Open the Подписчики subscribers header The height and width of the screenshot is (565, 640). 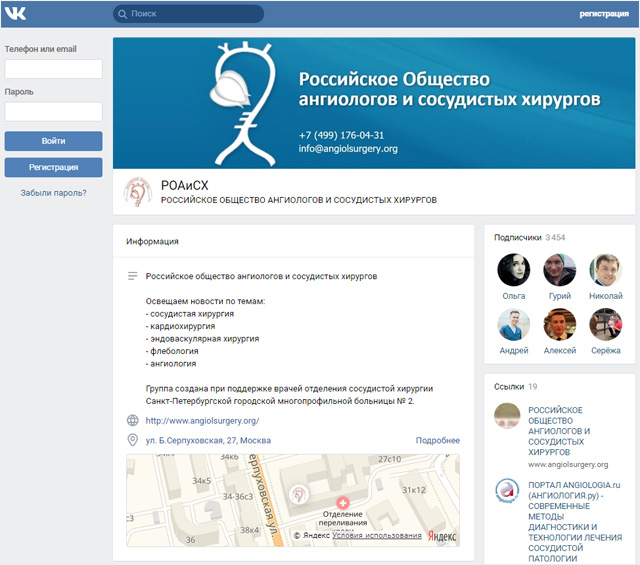tap(518, 238)
